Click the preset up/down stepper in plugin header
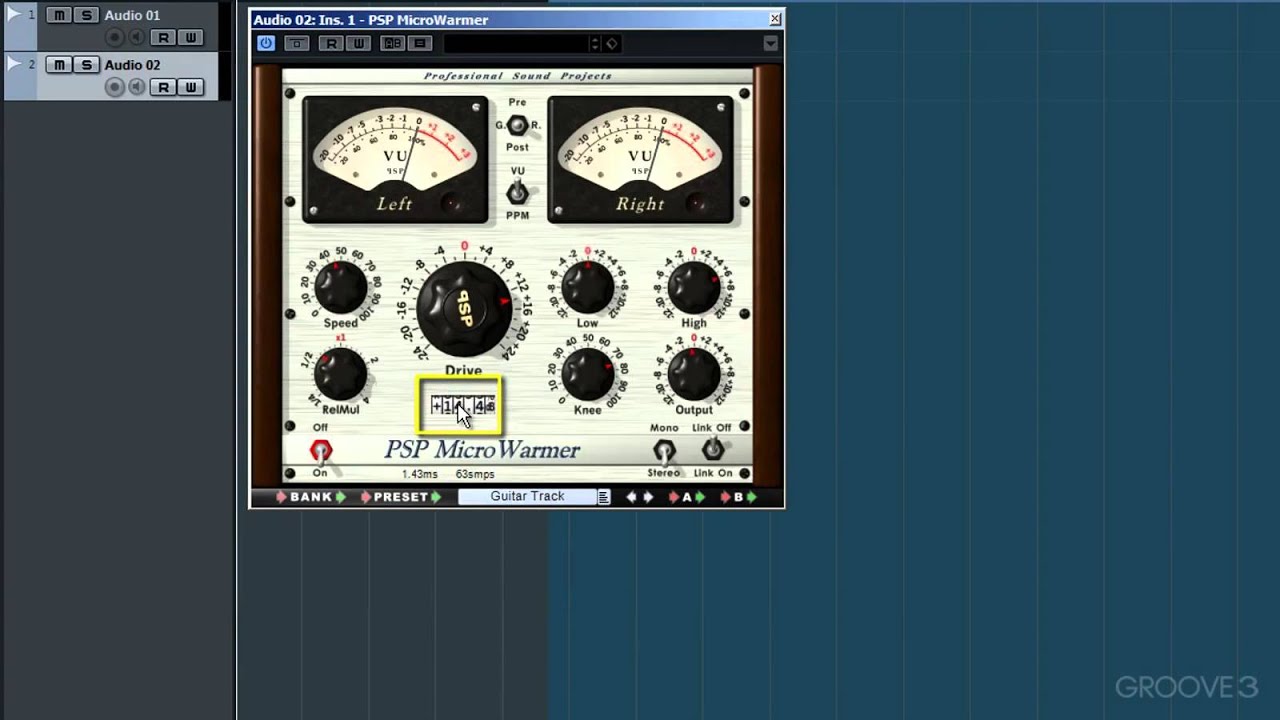Viewport: 1280px width, 720px height. tap(595, 43)
